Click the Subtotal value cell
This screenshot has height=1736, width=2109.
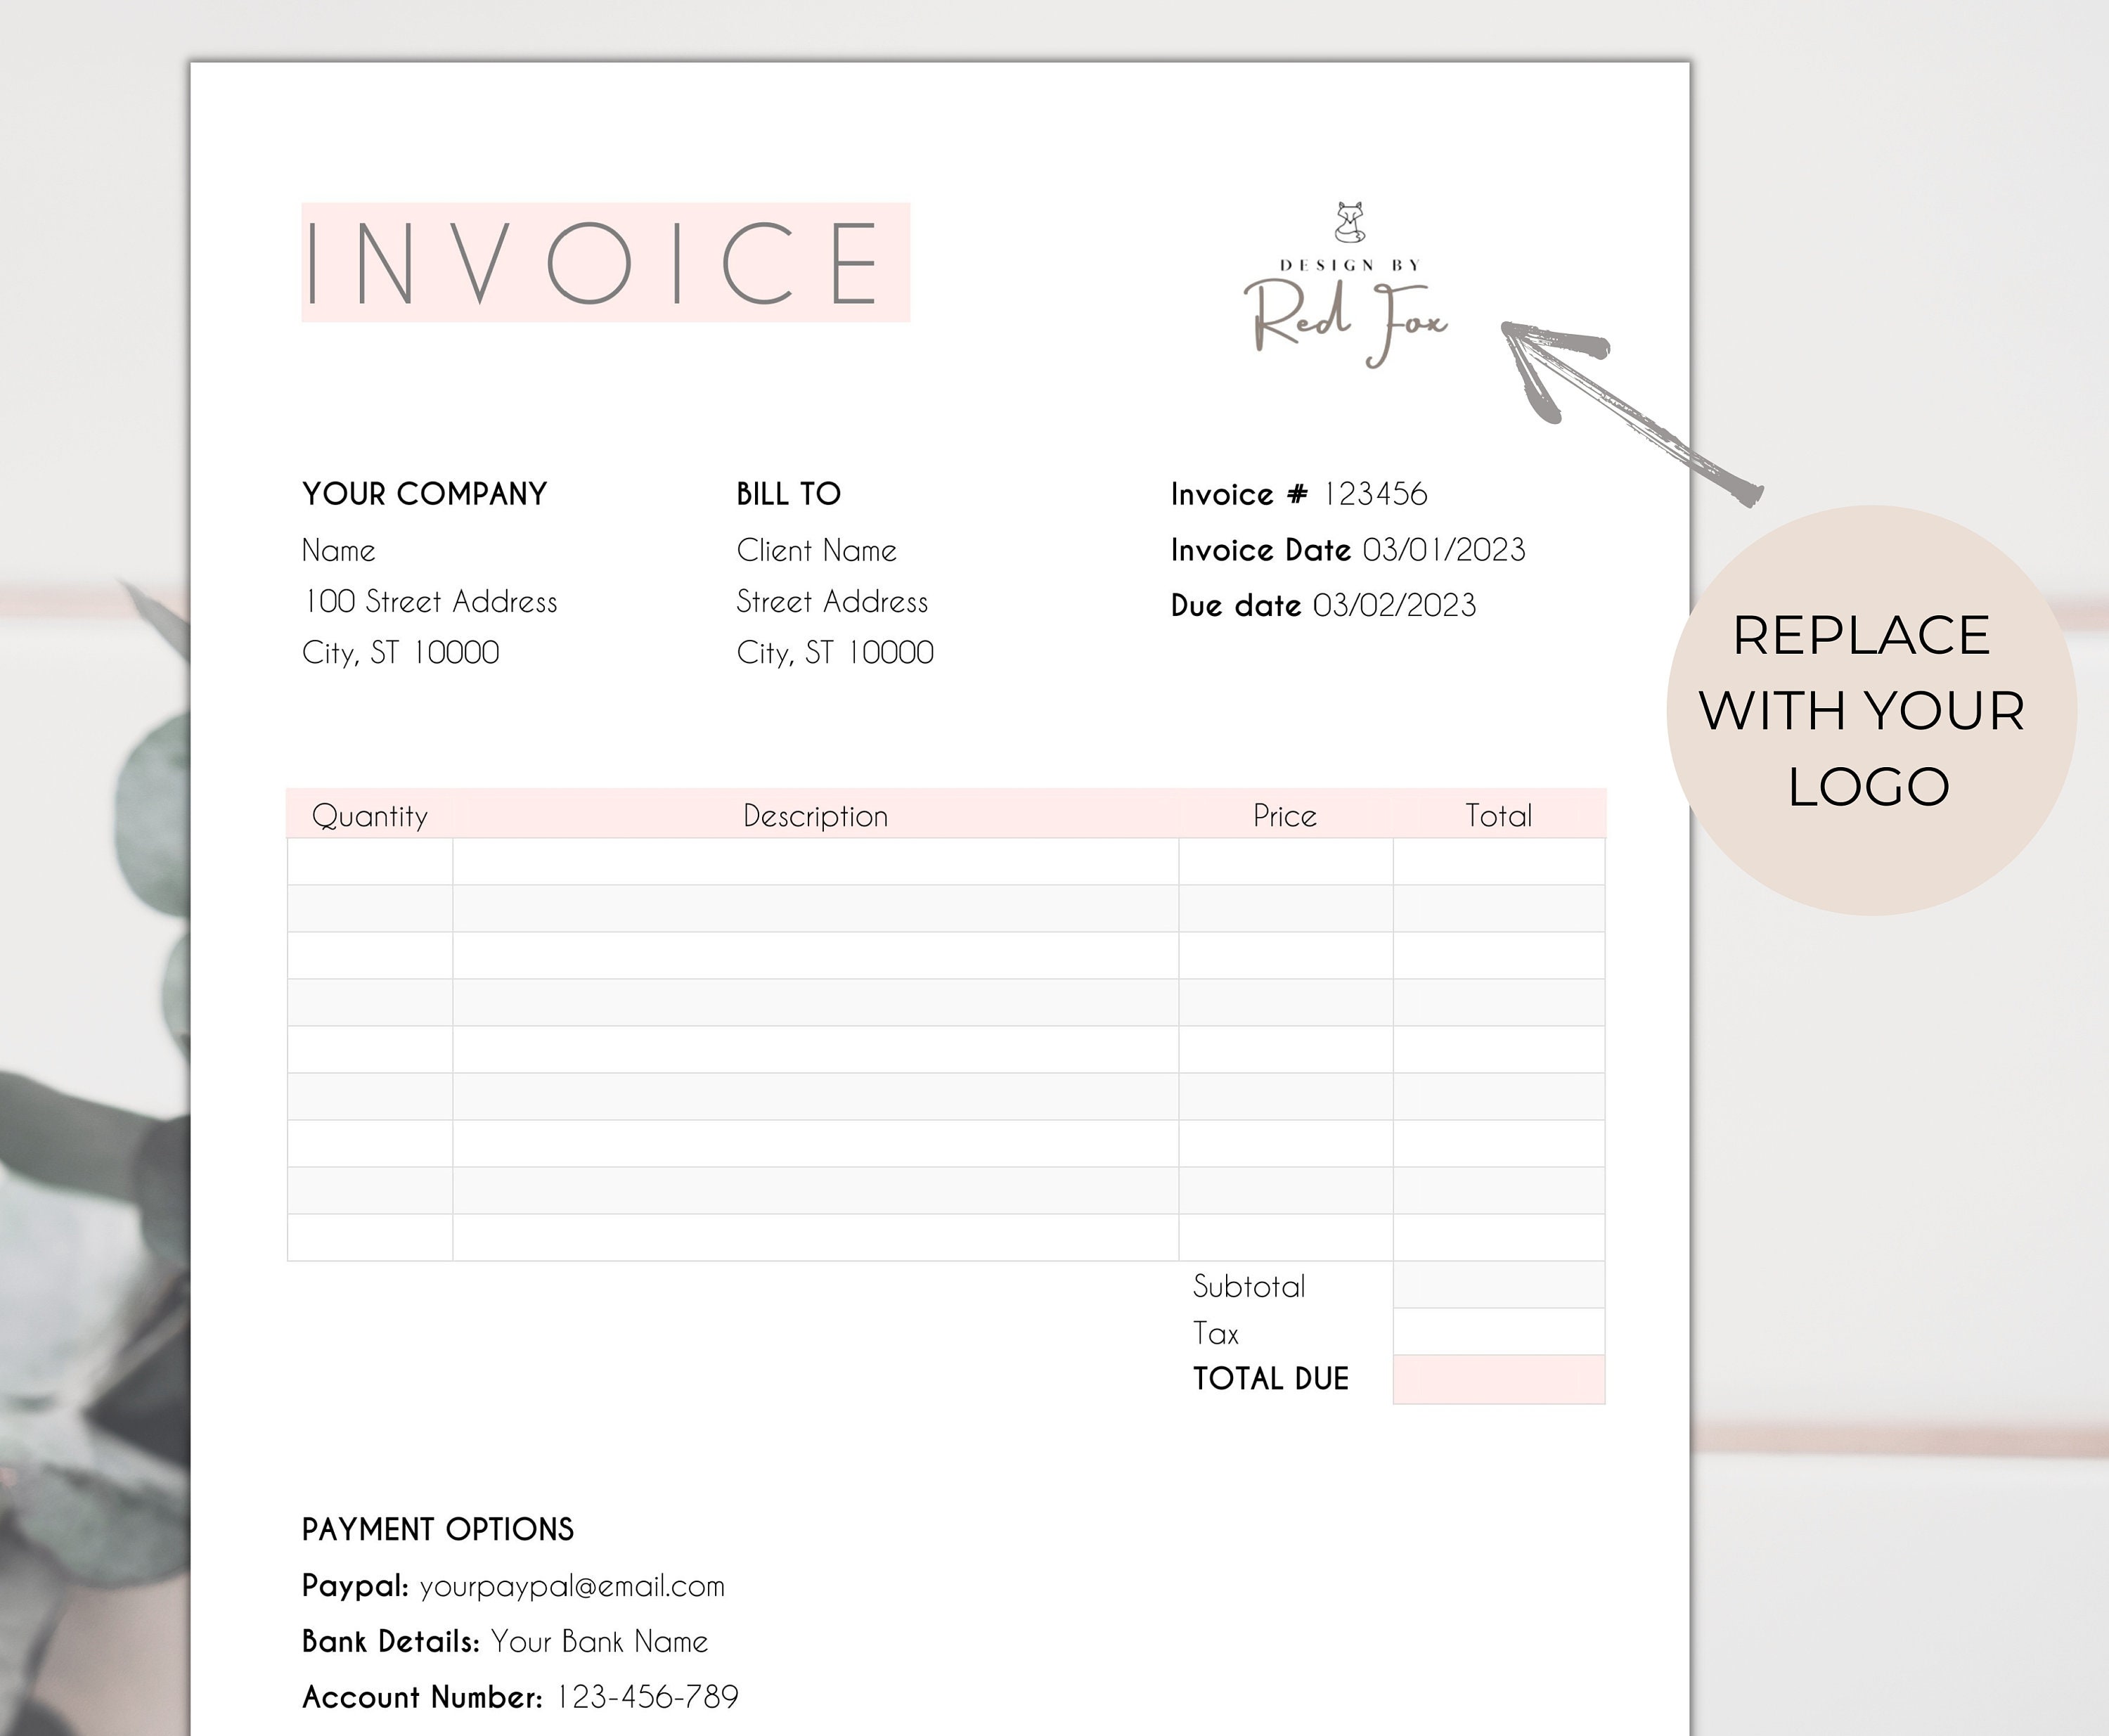[1499, 1285]
